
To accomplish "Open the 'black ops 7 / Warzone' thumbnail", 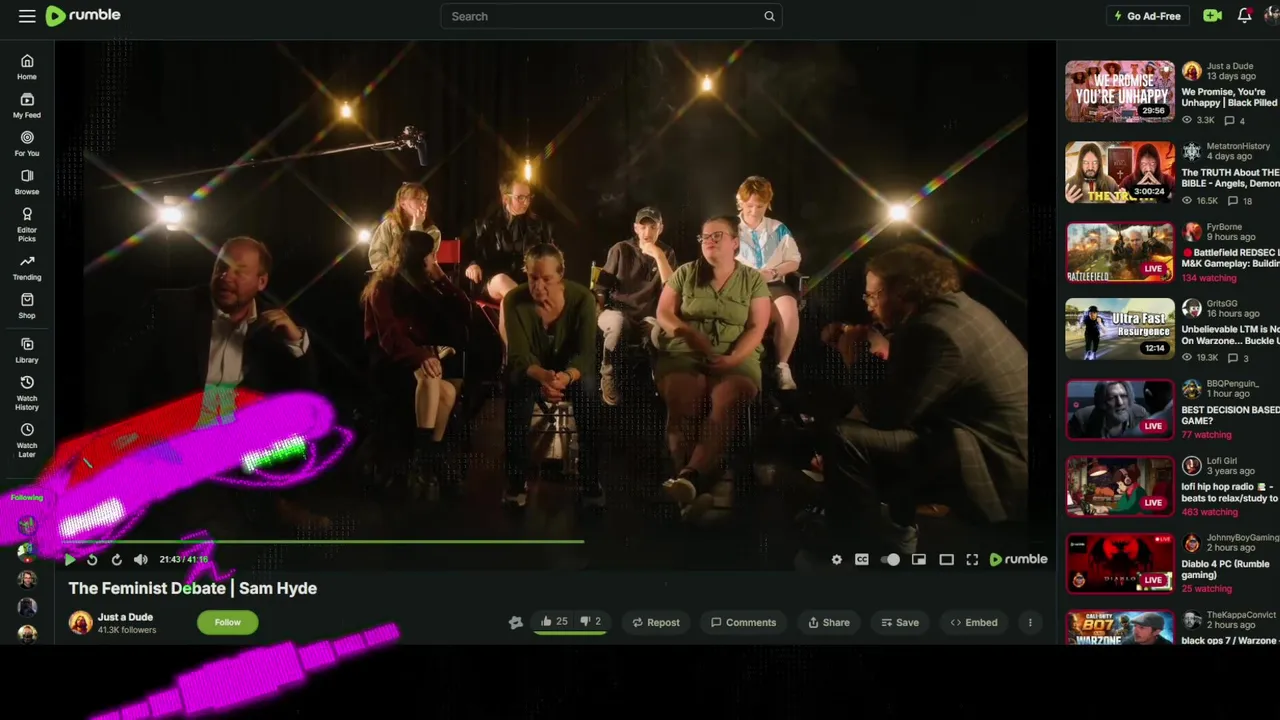I will [1120, 628].
